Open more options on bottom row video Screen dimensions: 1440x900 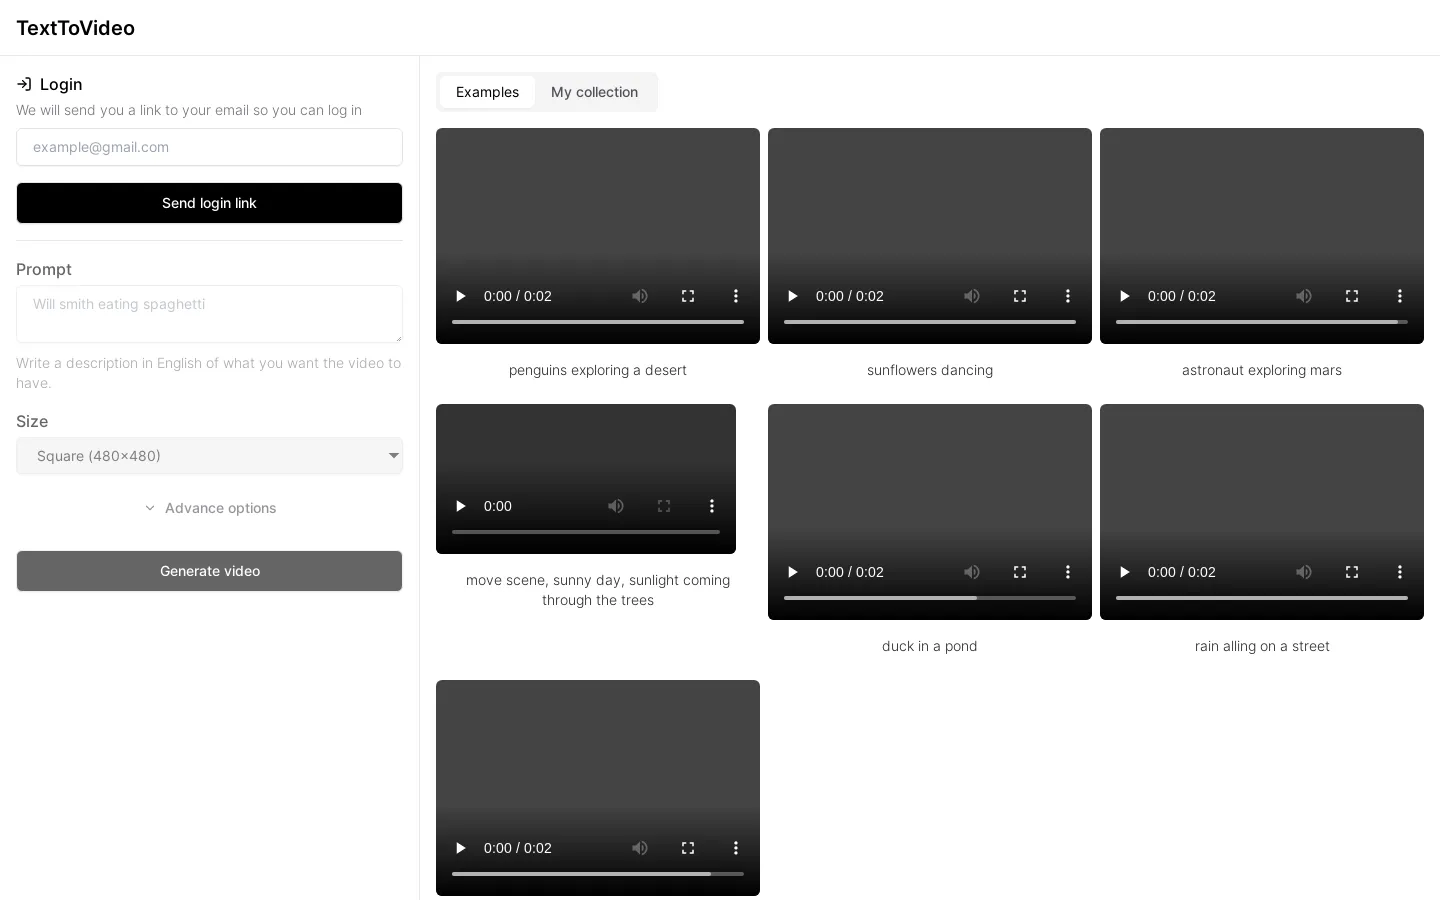pos(736,848)
